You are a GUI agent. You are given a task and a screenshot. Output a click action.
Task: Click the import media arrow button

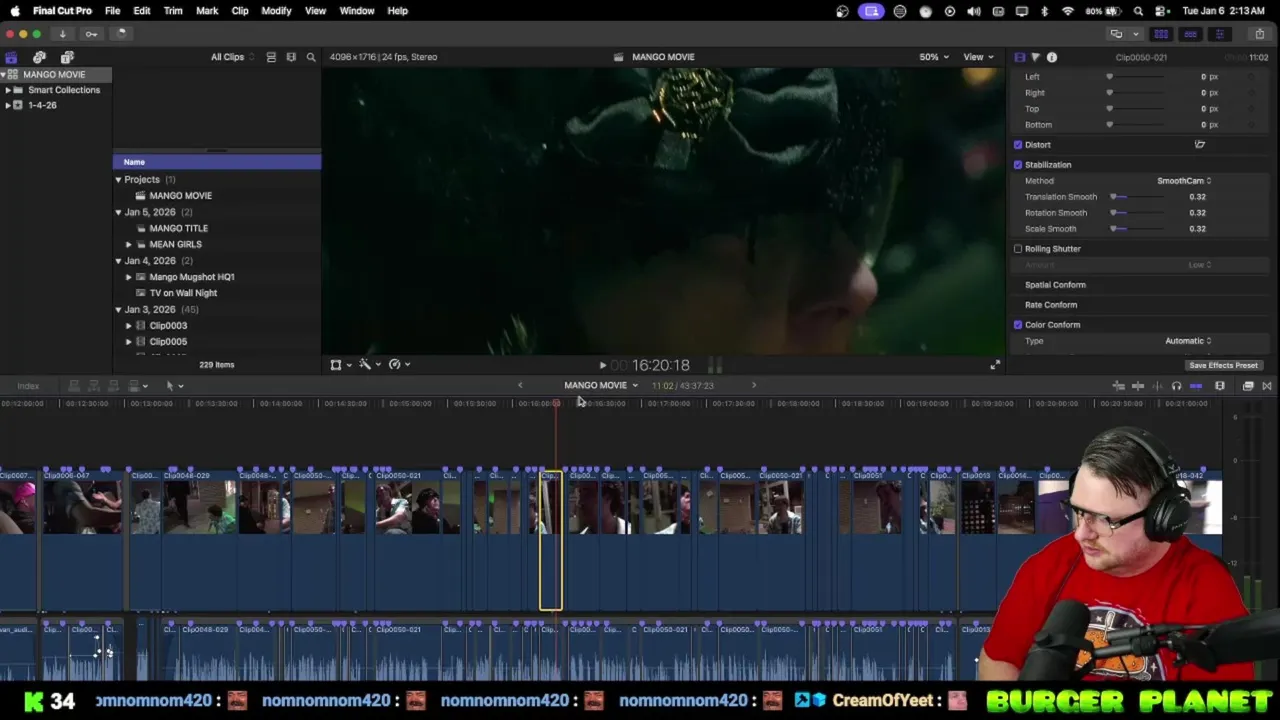[62, 34]
